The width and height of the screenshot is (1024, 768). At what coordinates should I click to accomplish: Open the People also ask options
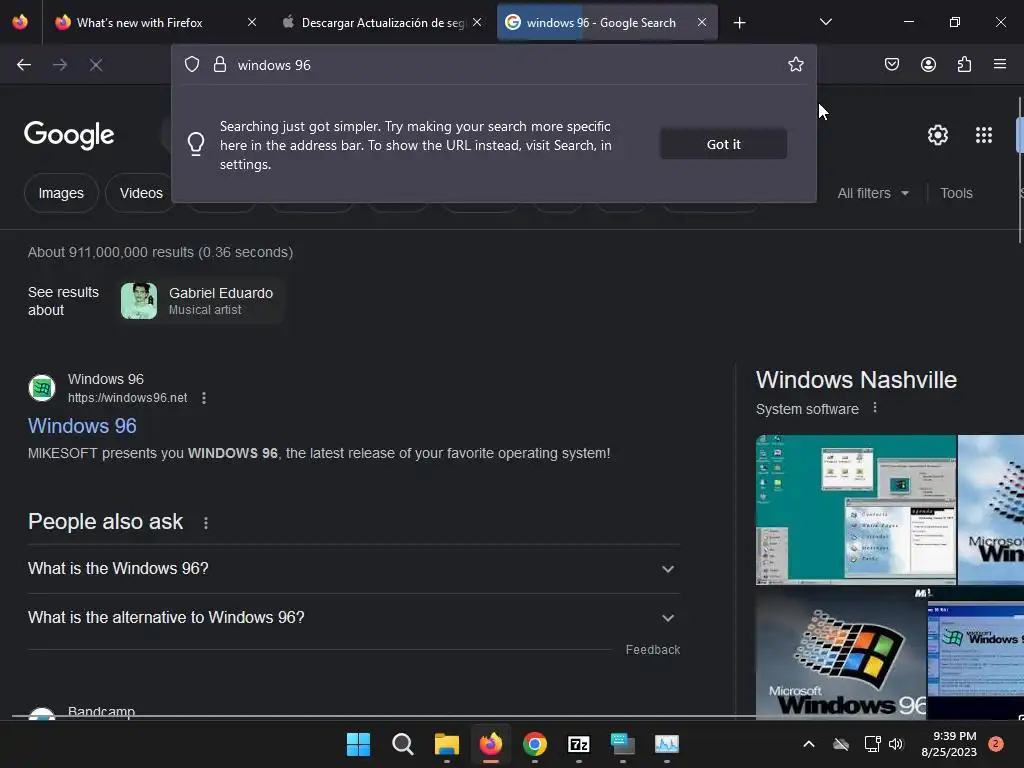[206, 523]
